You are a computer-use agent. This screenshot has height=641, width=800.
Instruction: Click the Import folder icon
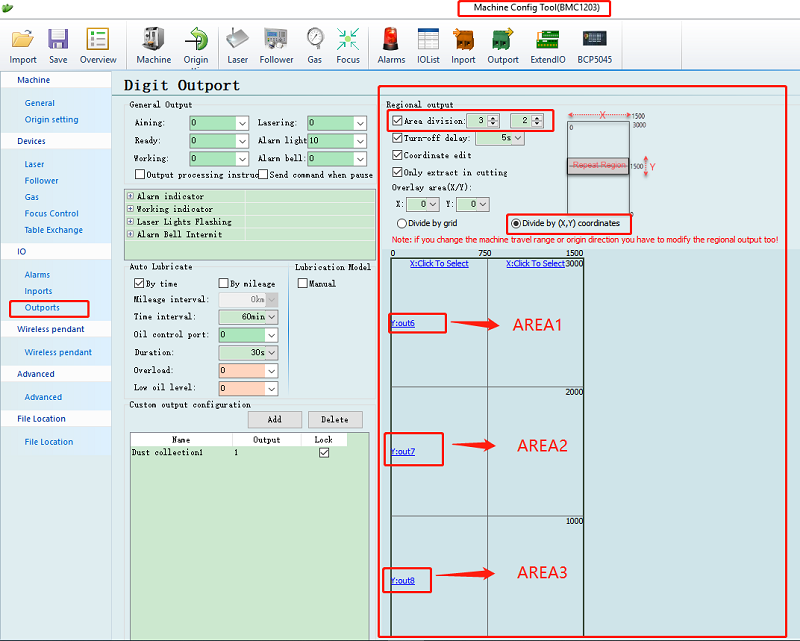tap(23, 40)
